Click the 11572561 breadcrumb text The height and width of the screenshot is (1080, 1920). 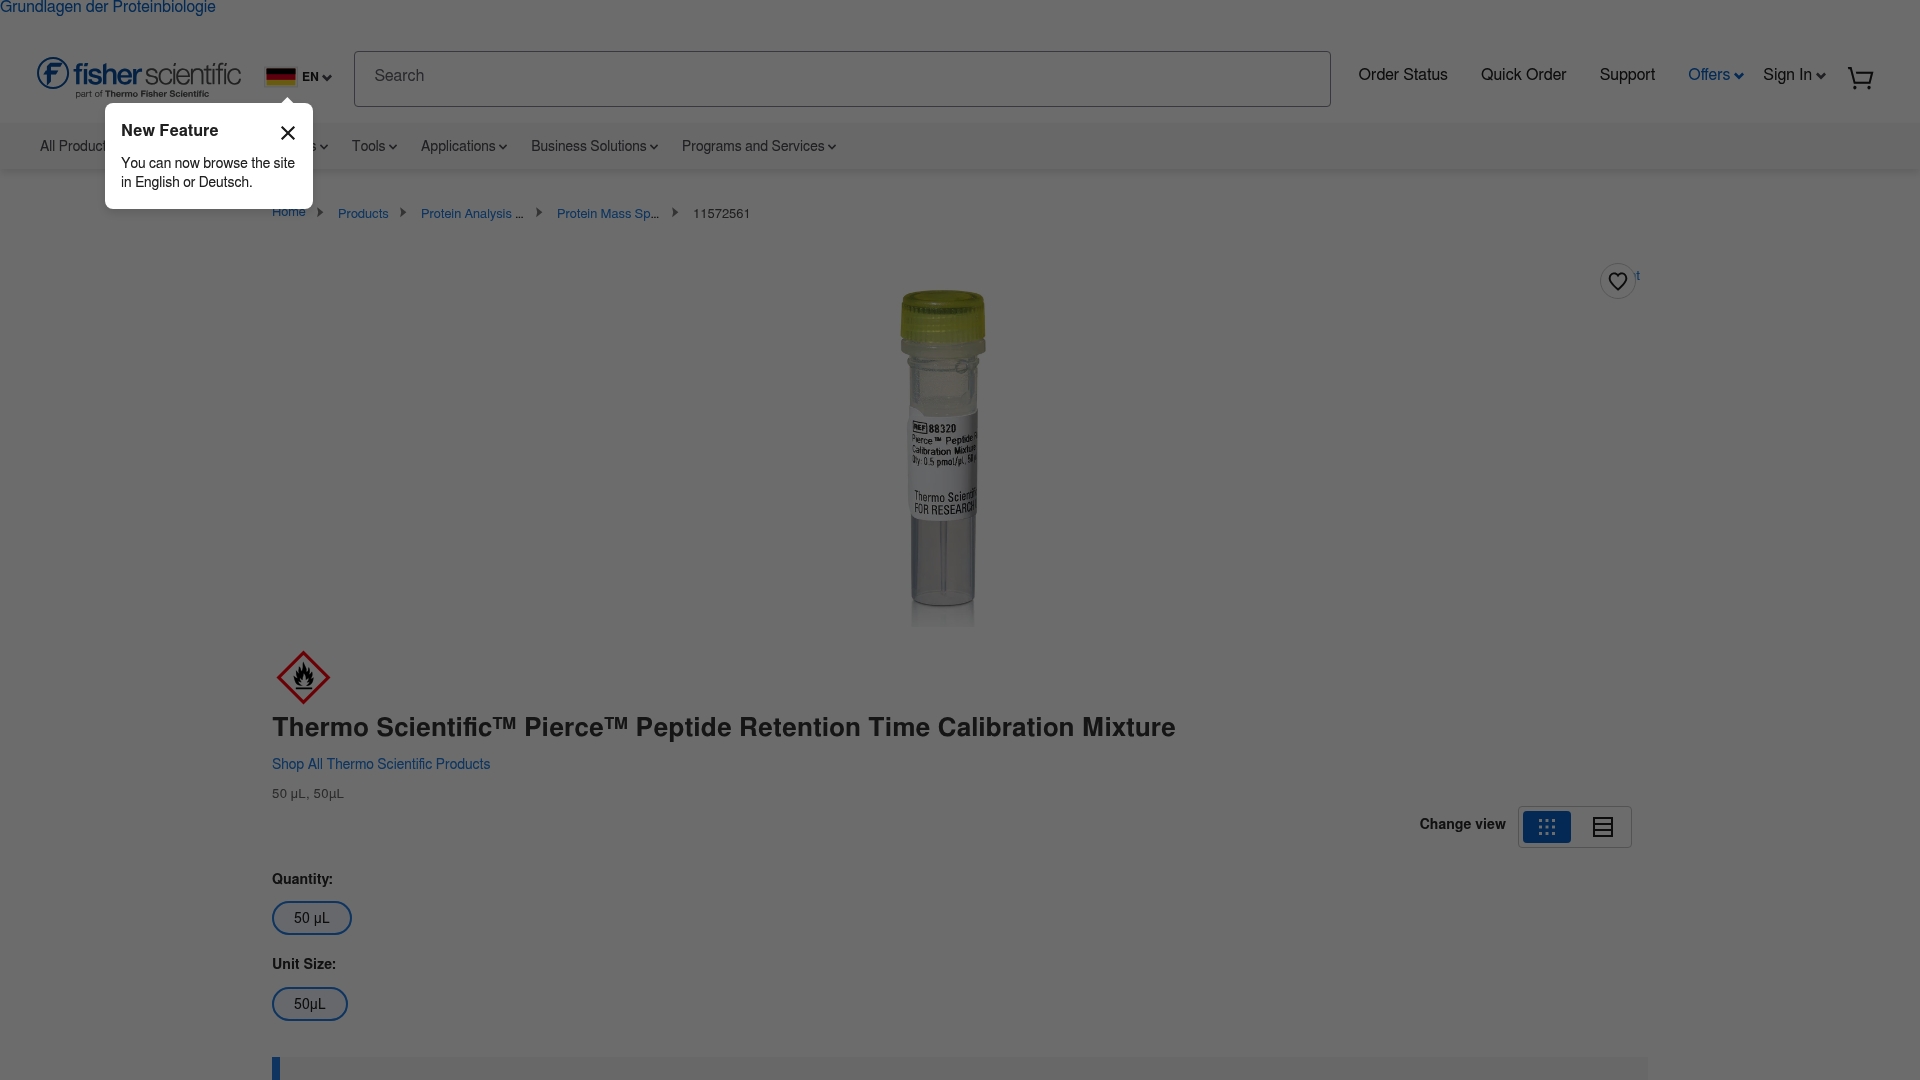pyautogui.click(x=721, y=214)
